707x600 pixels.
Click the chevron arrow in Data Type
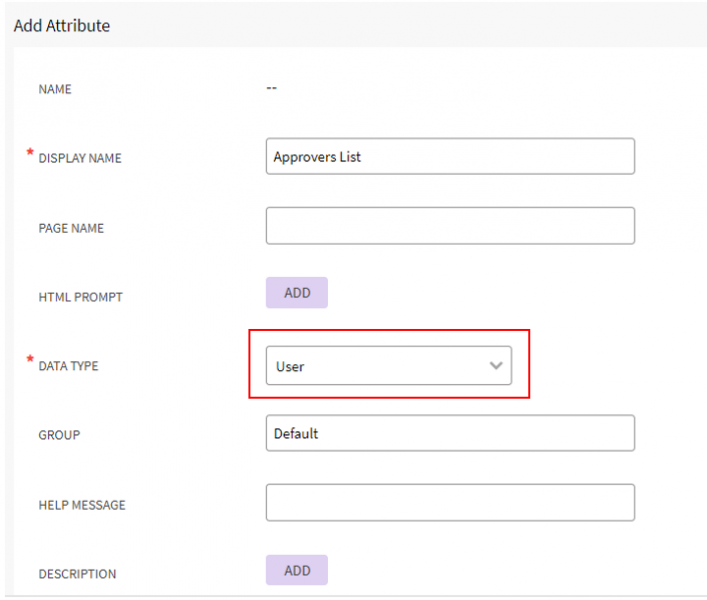pyautogui.click(x=496, y=366)
